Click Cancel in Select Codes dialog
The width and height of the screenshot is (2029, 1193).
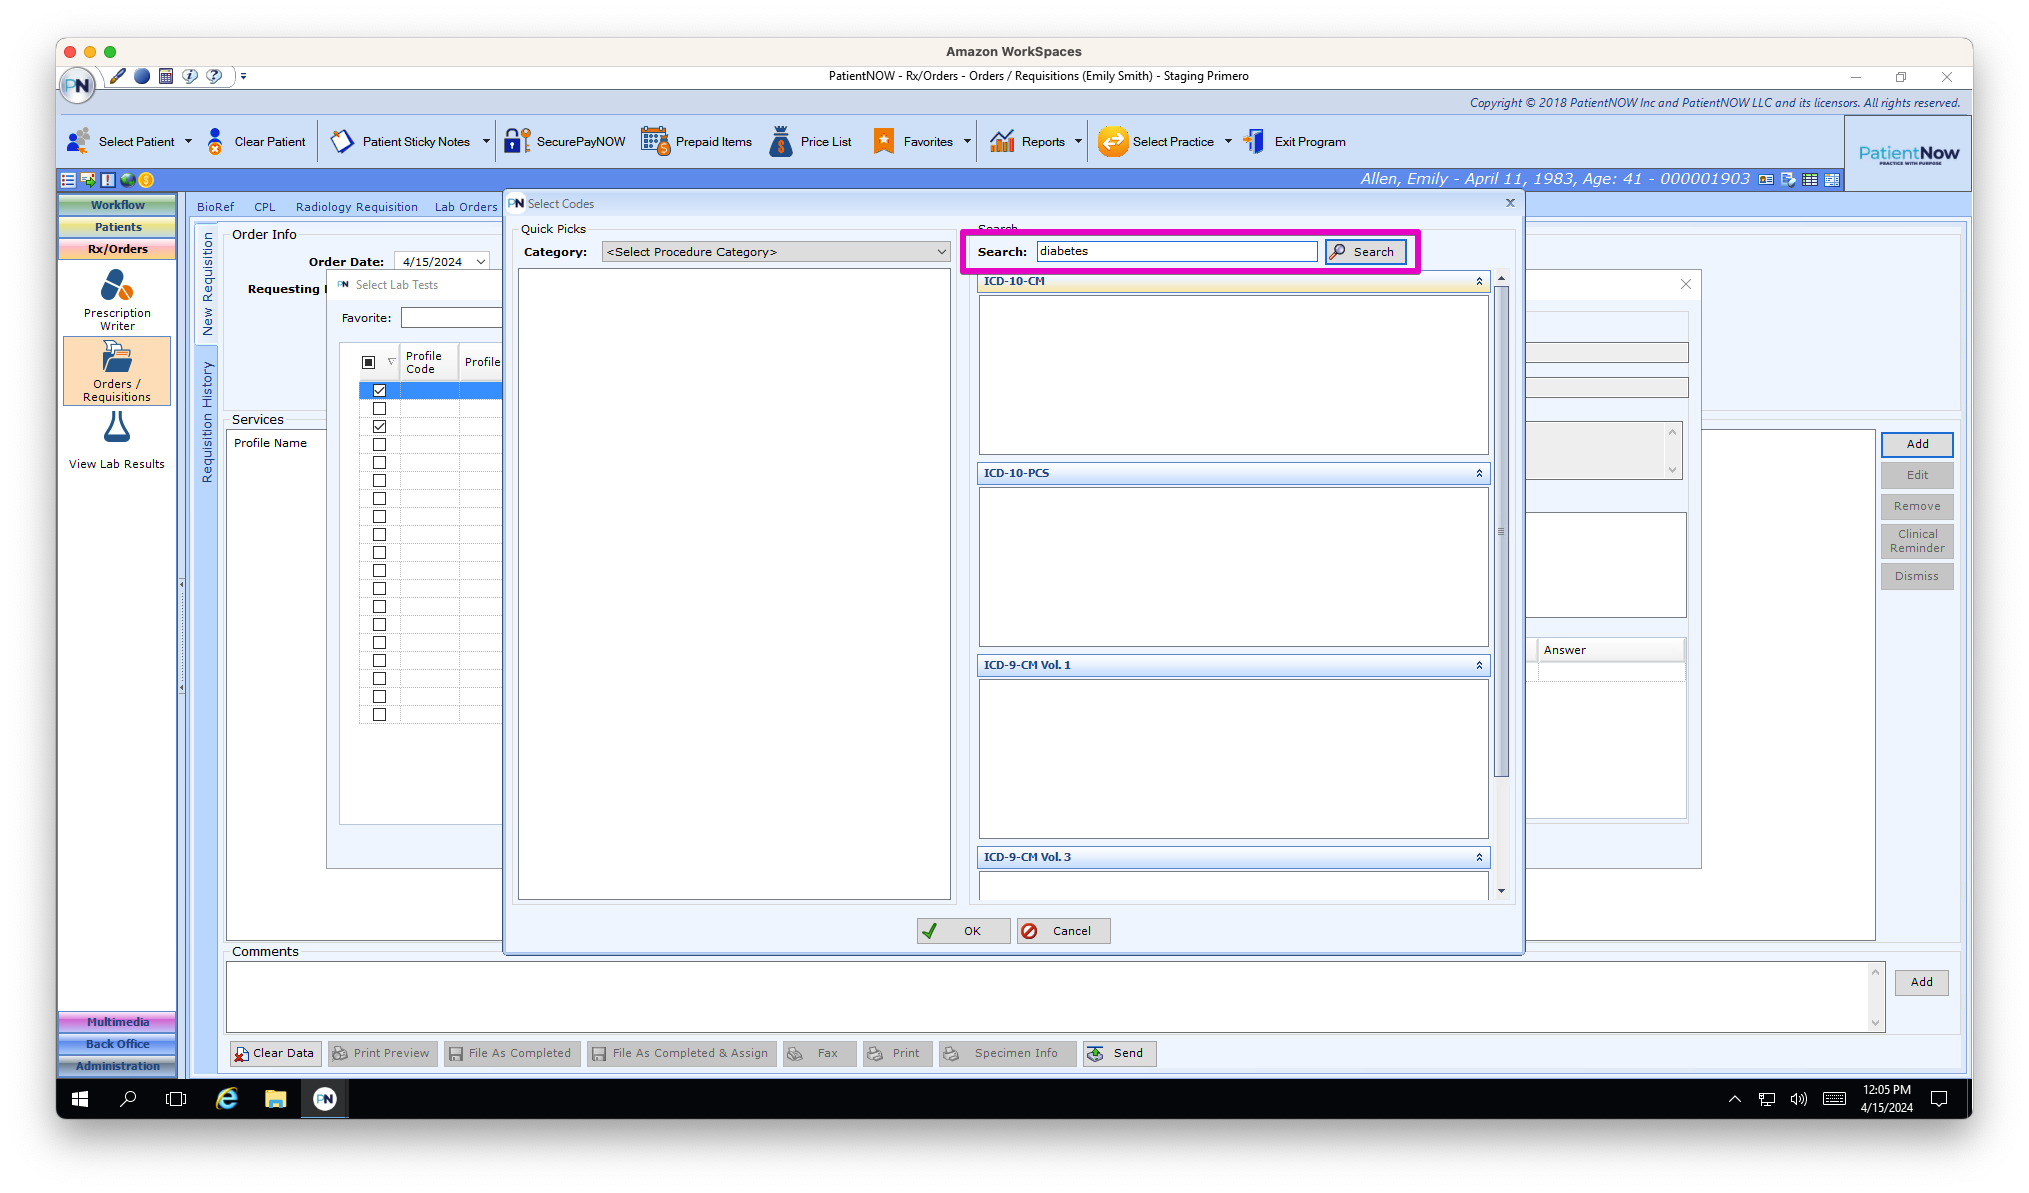(1063, 931)
